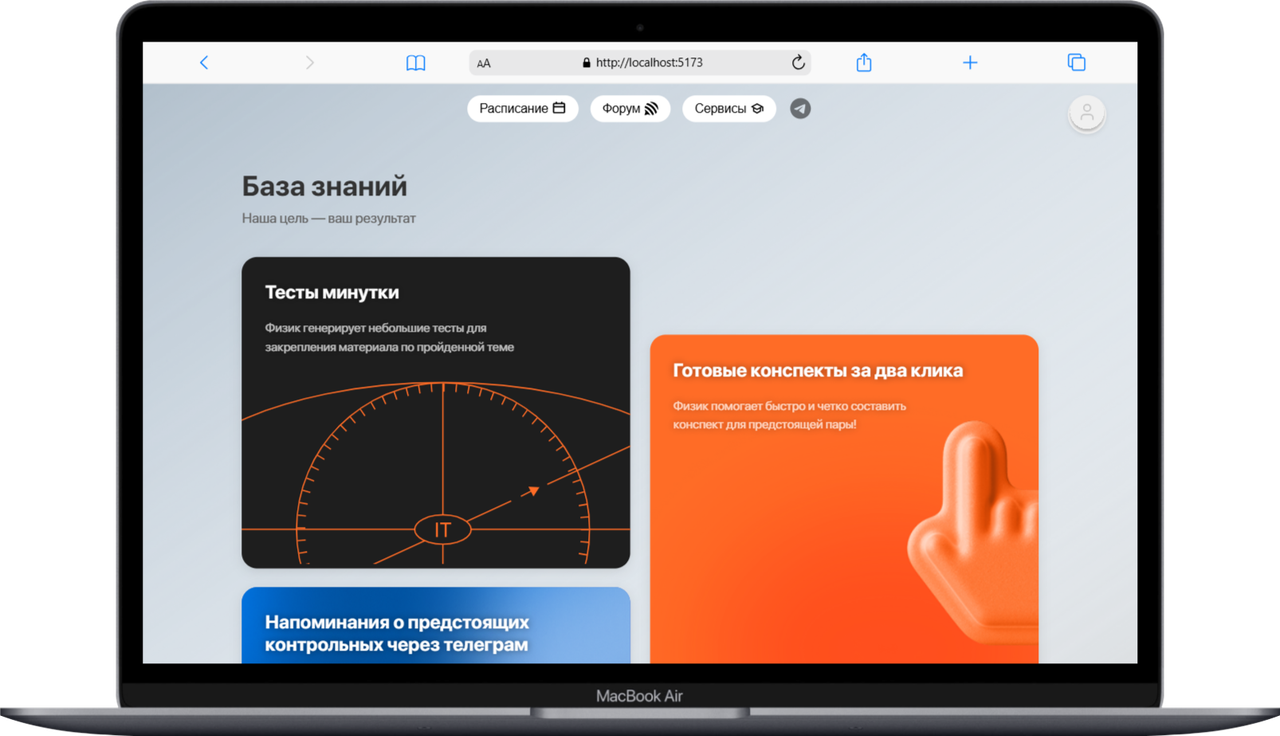
Task: Add a new tab with the plus icon
Action: (x=970, y=63)
